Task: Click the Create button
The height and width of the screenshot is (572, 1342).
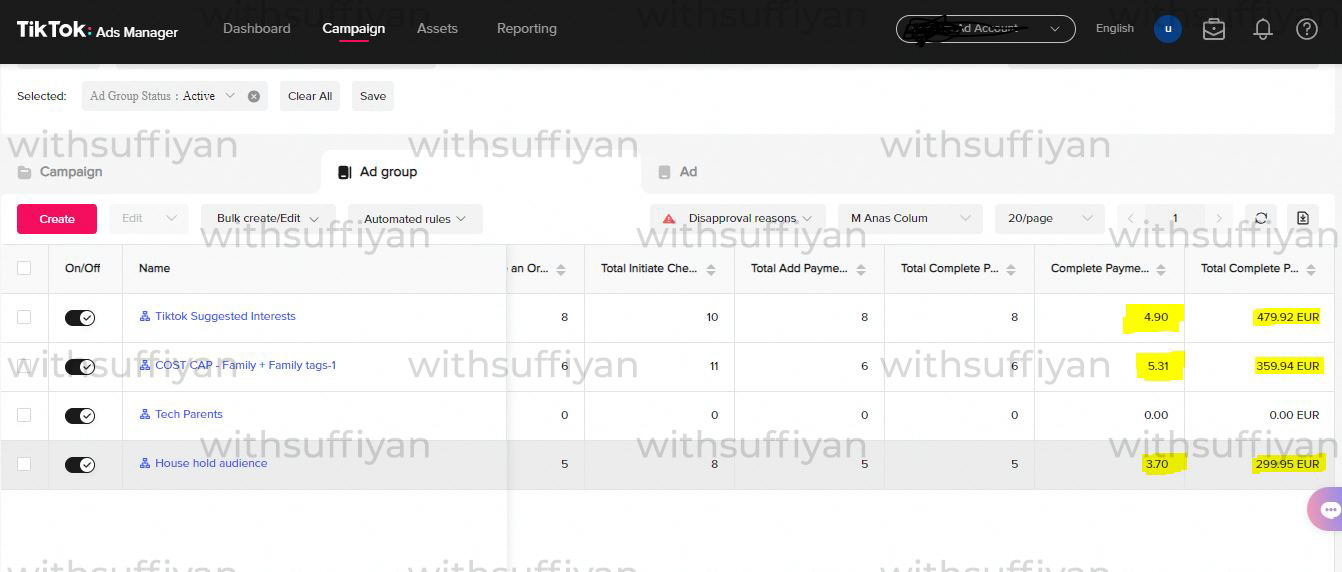Action: (57, 219)
